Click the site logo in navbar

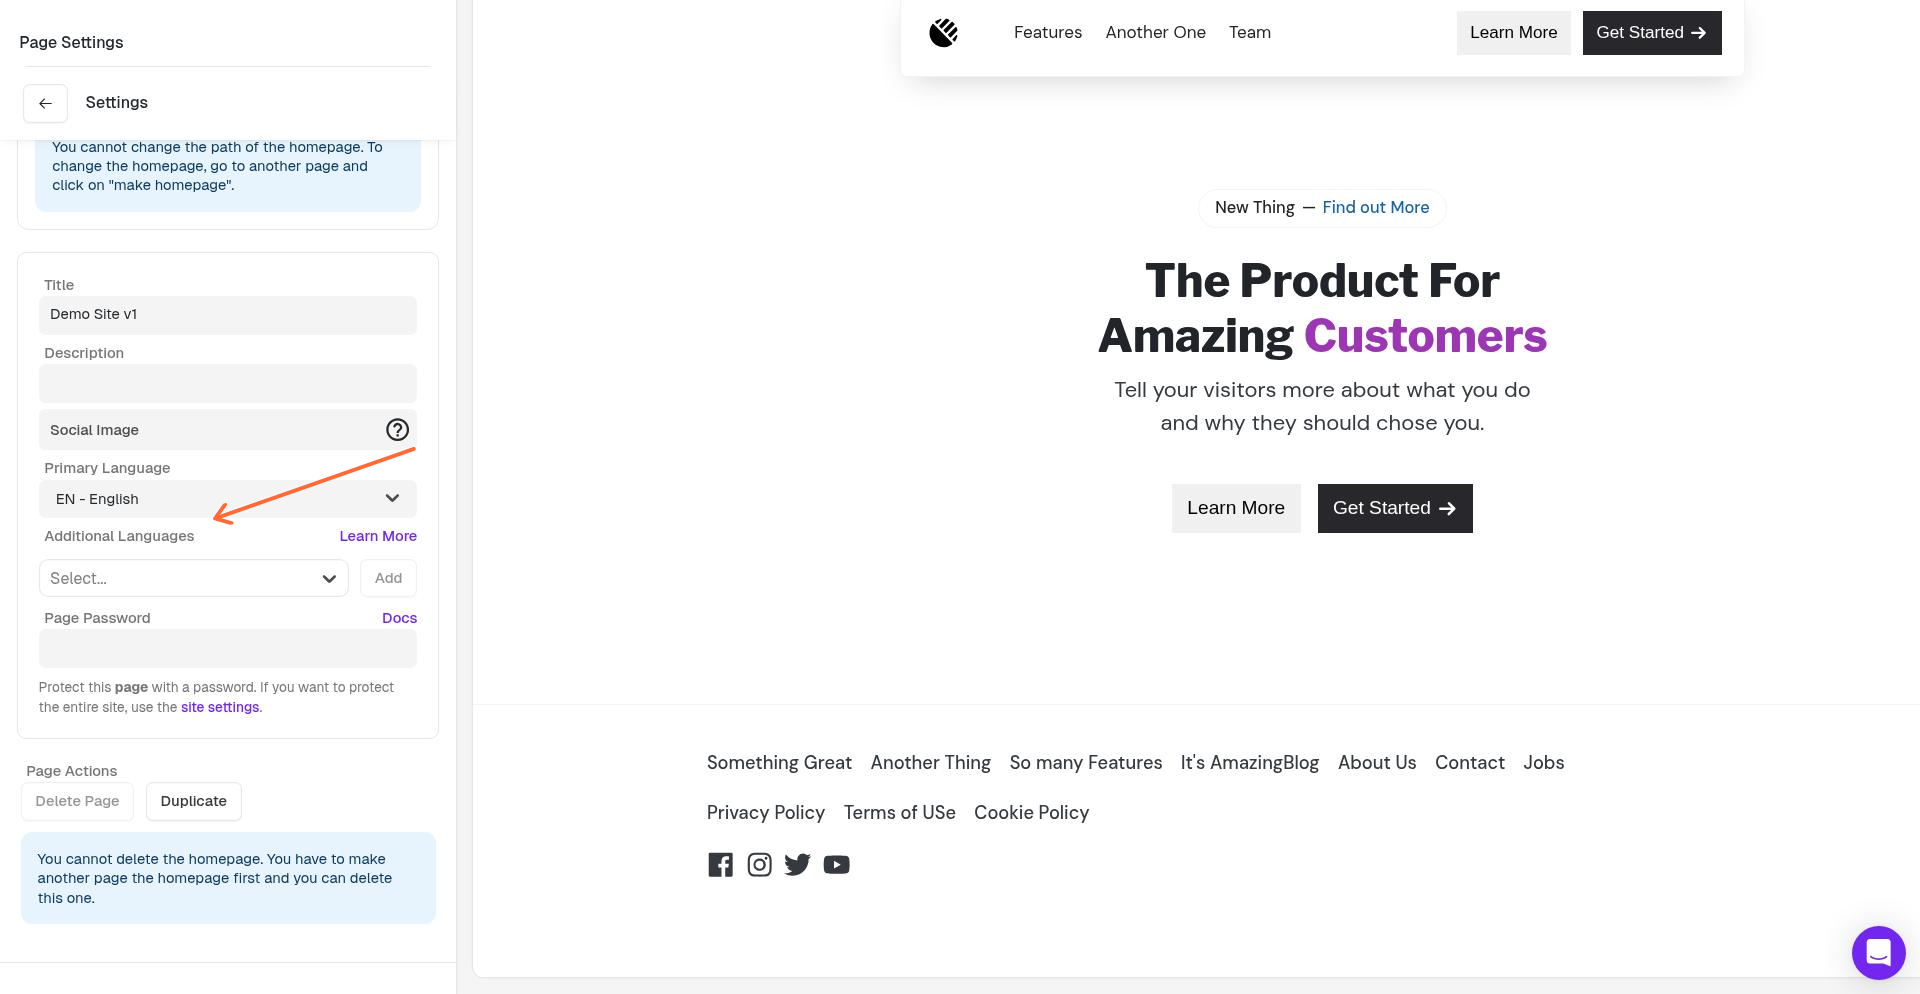(943, 33)
